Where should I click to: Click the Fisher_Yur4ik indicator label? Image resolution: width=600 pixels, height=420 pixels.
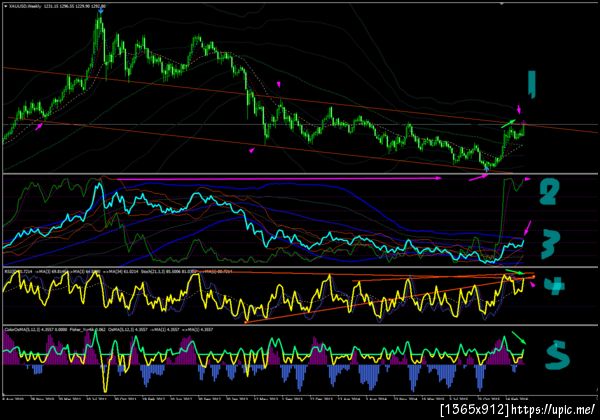click(82, 329)
